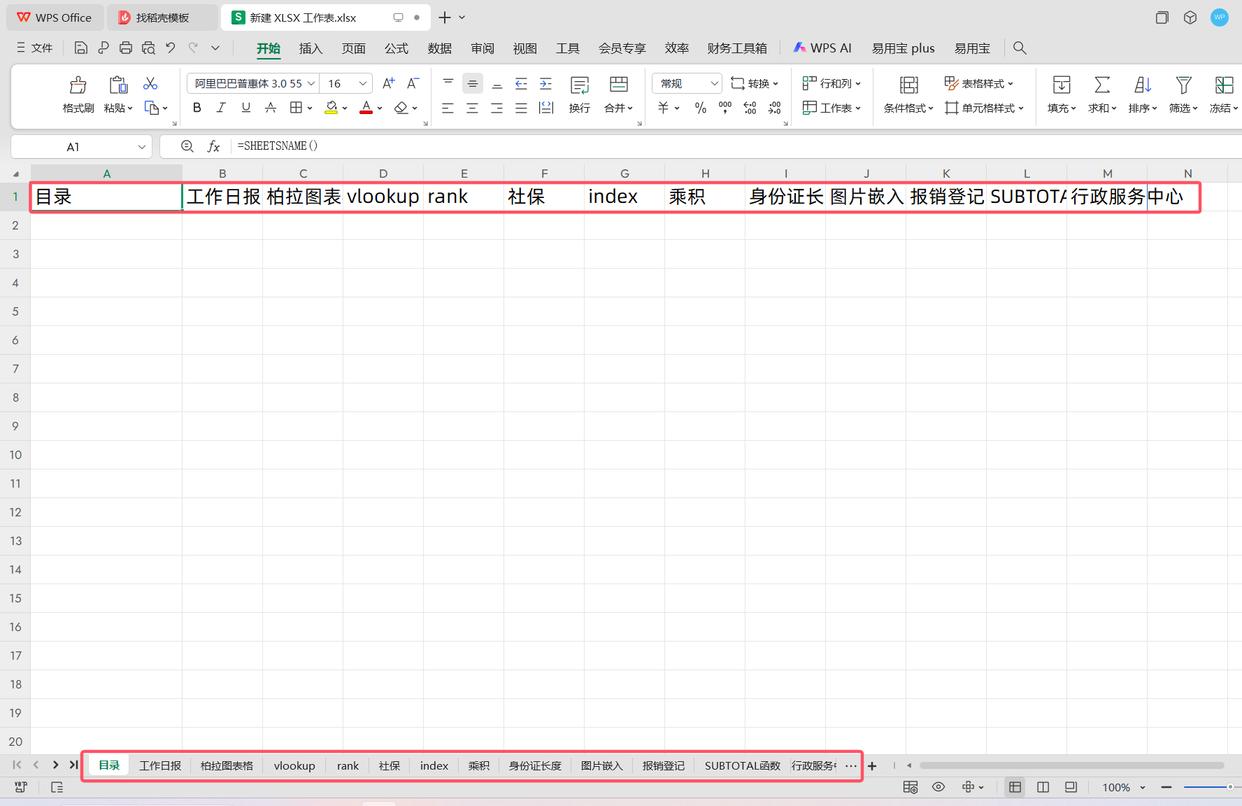Click the Format Painter (格式刷) icon
This screenshot has height=806, width=1242.
point(78,86)
